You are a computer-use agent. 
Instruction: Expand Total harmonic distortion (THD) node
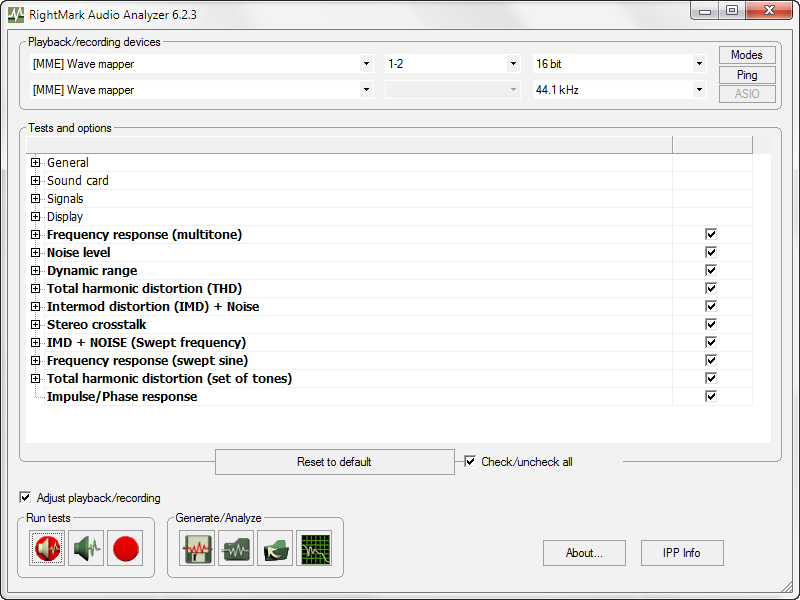point(35,288)
